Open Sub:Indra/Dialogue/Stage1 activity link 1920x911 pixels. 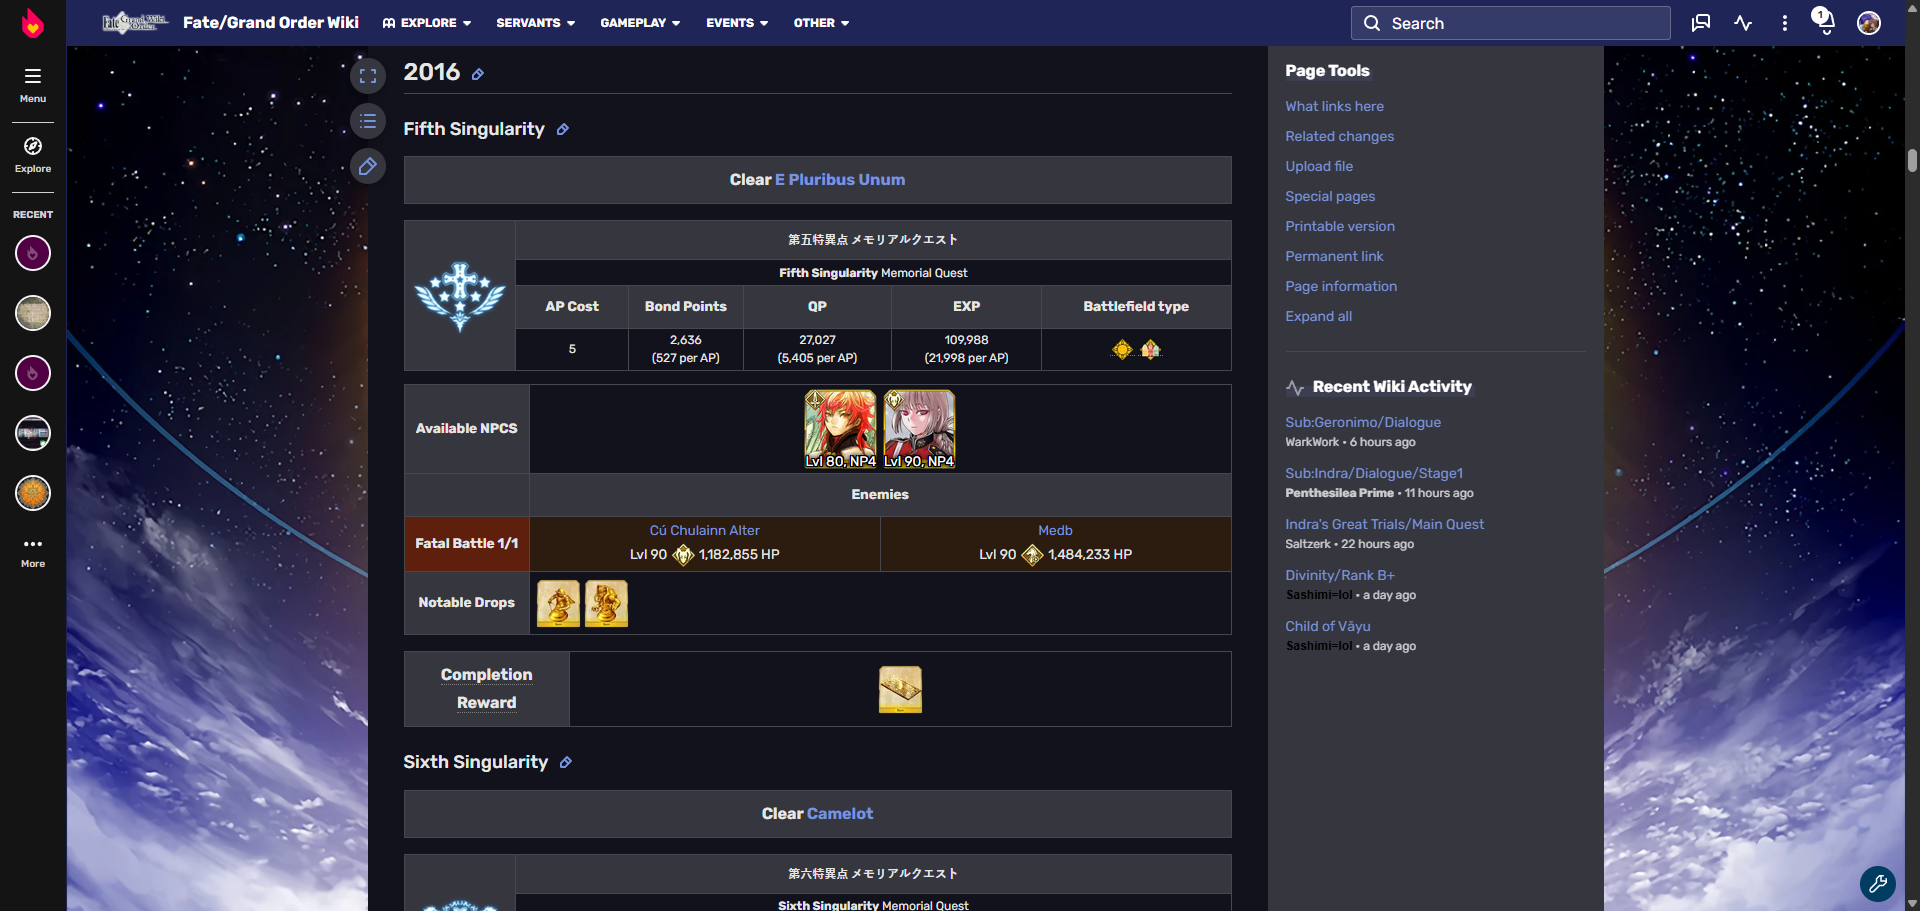point(1374,474)
